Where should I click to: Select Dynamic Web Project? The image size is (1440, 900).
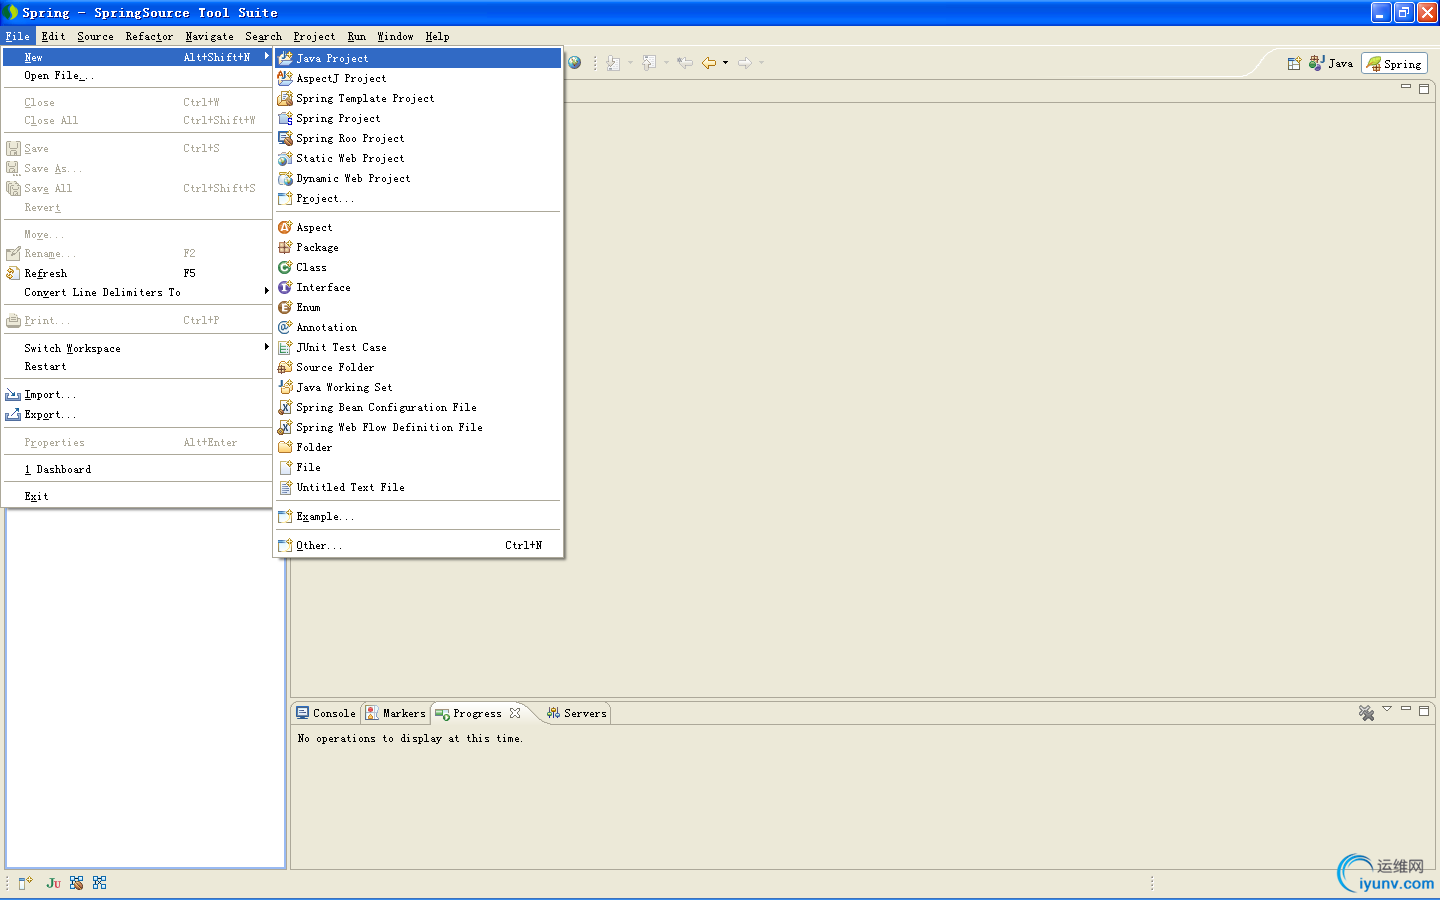pos(418,178)
